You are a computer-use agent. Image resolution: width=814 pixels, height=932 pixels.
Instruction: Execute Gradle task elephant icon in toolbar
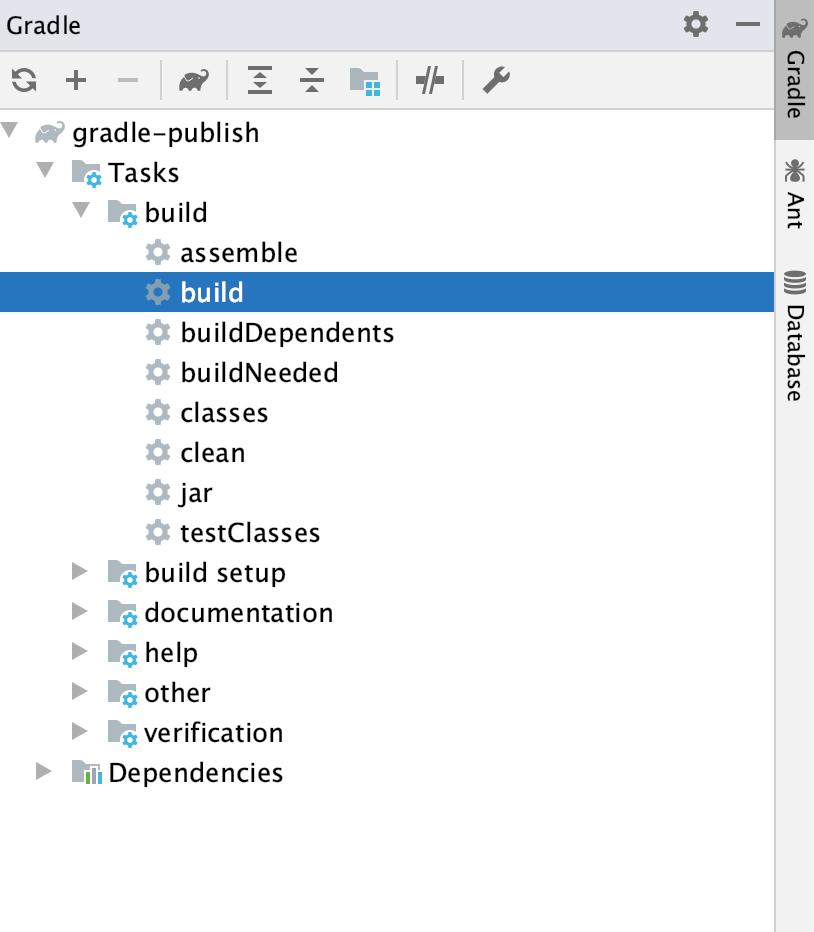click(194, 80)
